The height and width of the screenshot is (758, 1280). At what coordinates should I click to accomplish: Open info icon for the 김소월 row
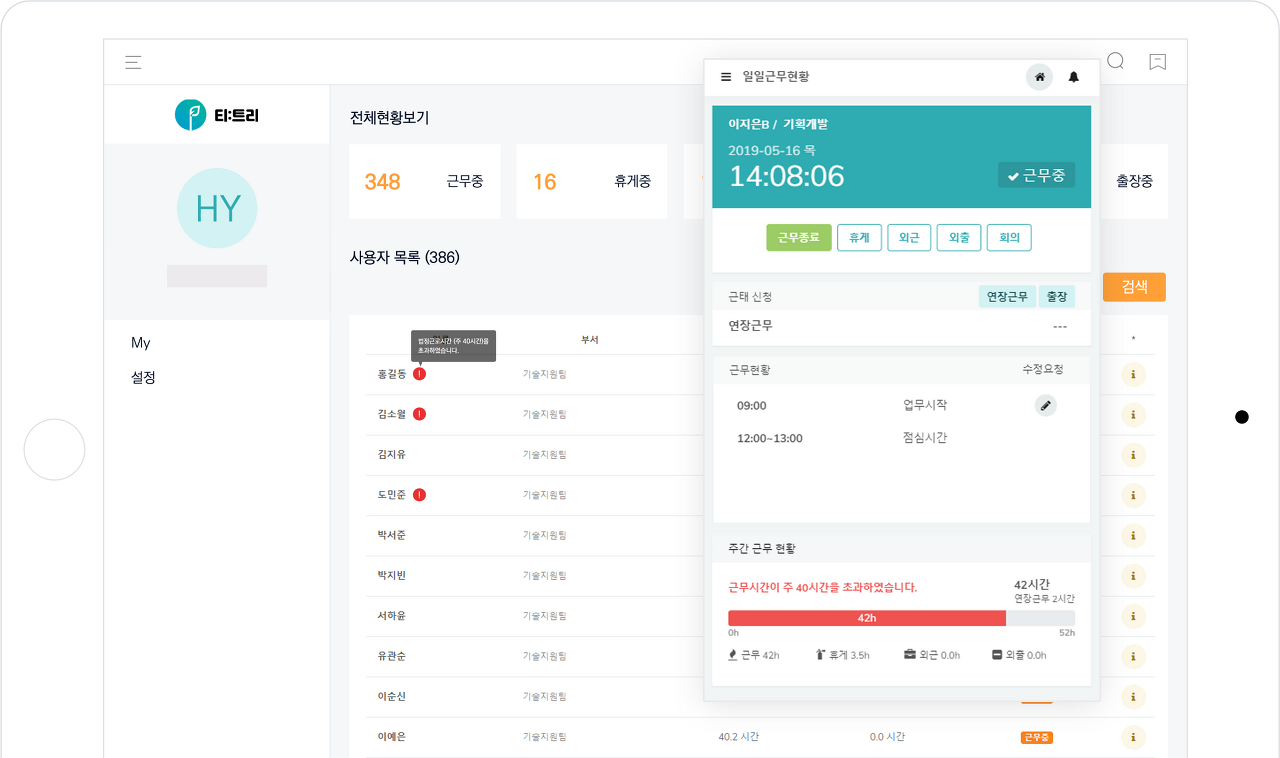point(1133,415)
